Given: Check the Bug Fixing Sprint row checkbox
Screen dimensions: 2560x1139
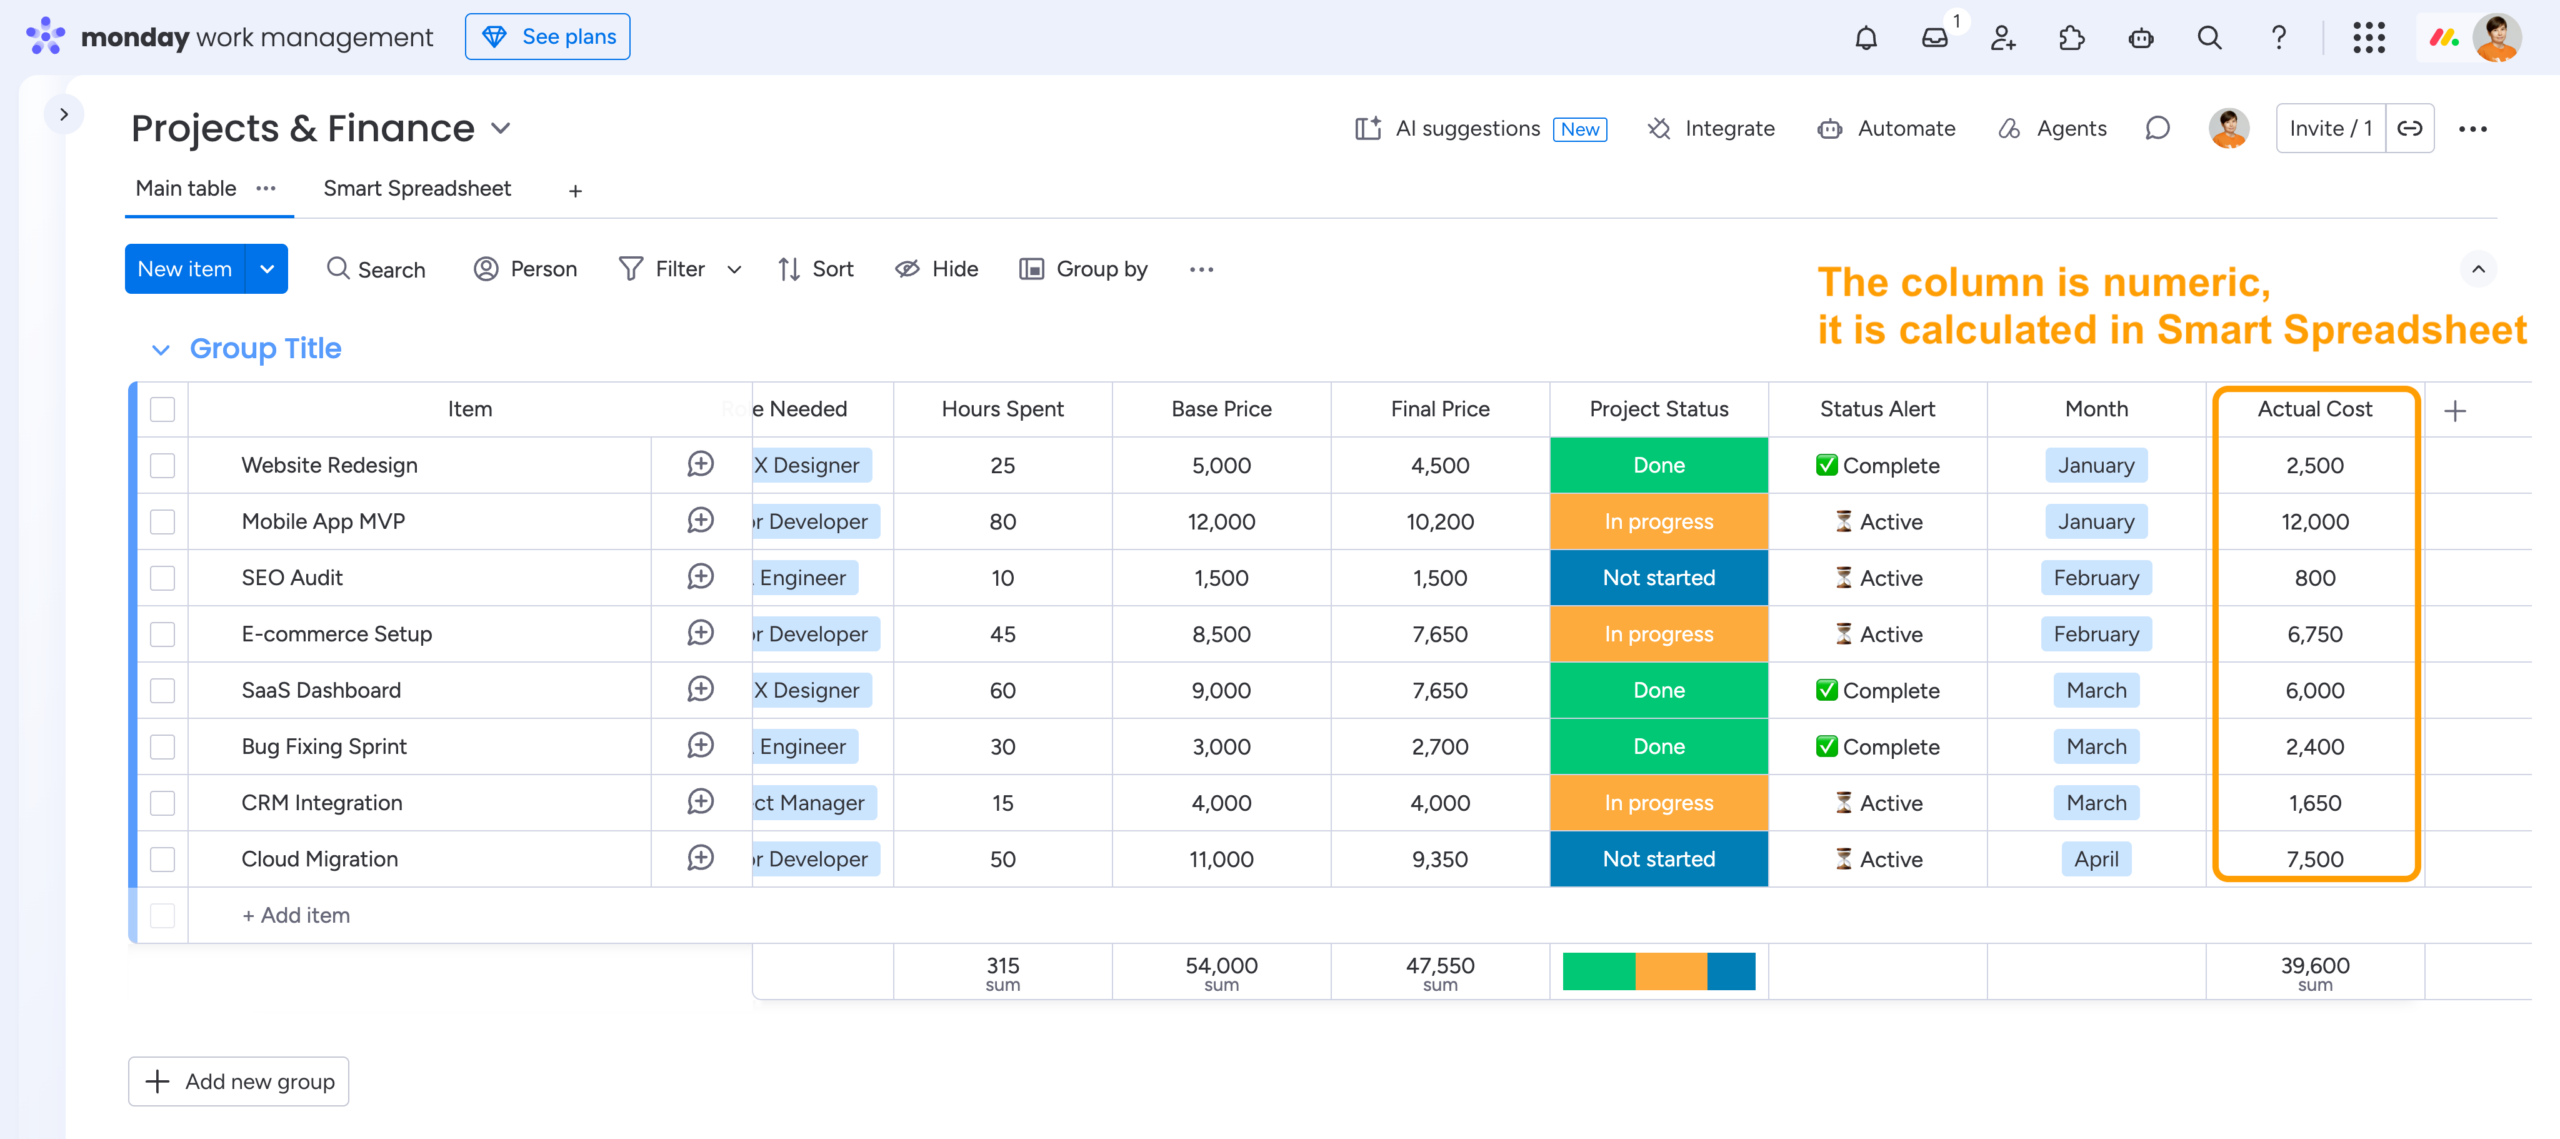Looking at the screenshot, I should coord(162,746).
